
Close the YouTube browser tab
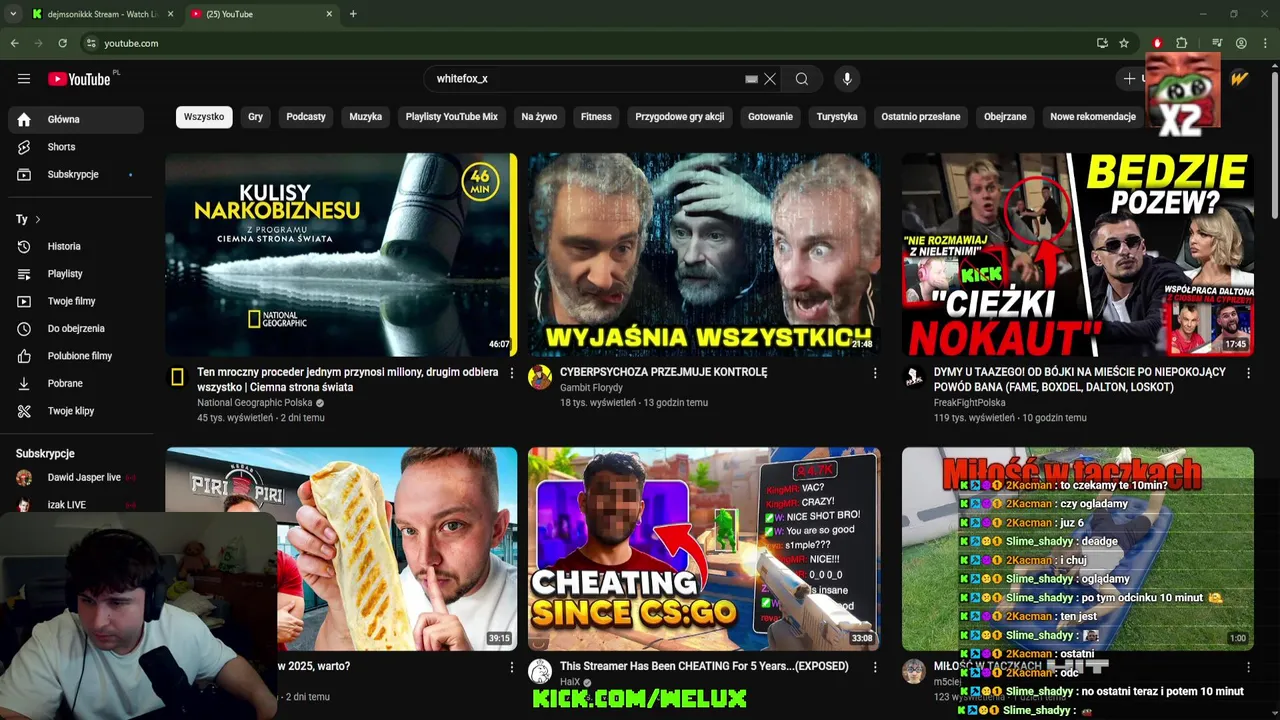[x=329, y=14]
